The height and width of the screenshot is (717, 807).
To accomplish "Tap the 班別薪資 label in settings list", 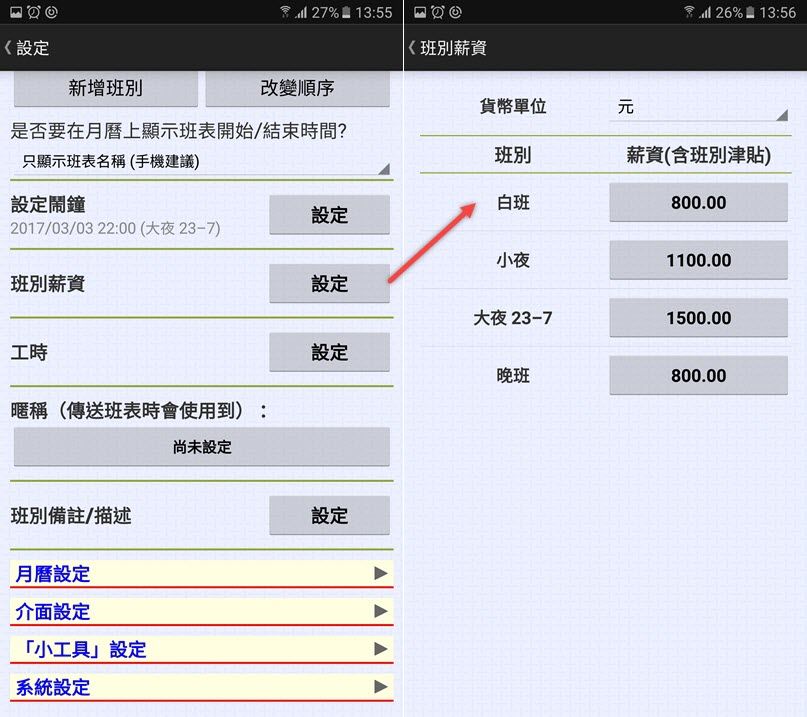I will [48, 284].
